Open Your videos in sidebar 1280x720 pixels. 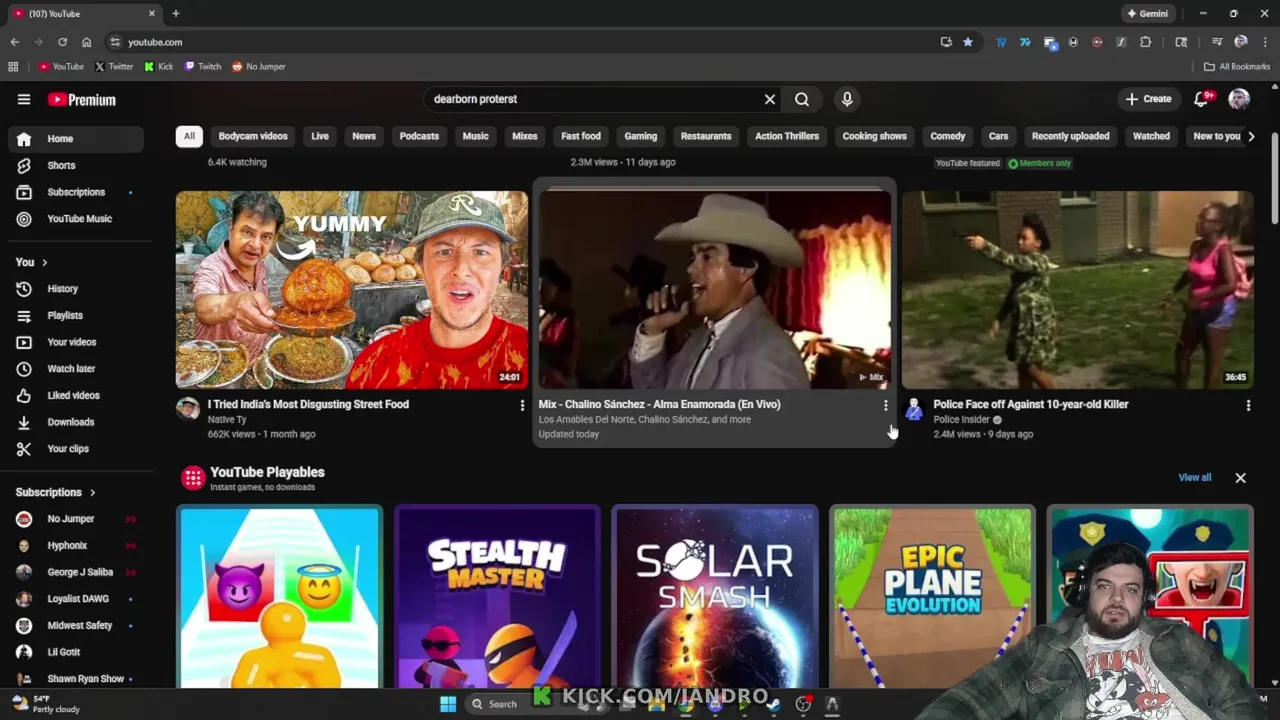76,342
